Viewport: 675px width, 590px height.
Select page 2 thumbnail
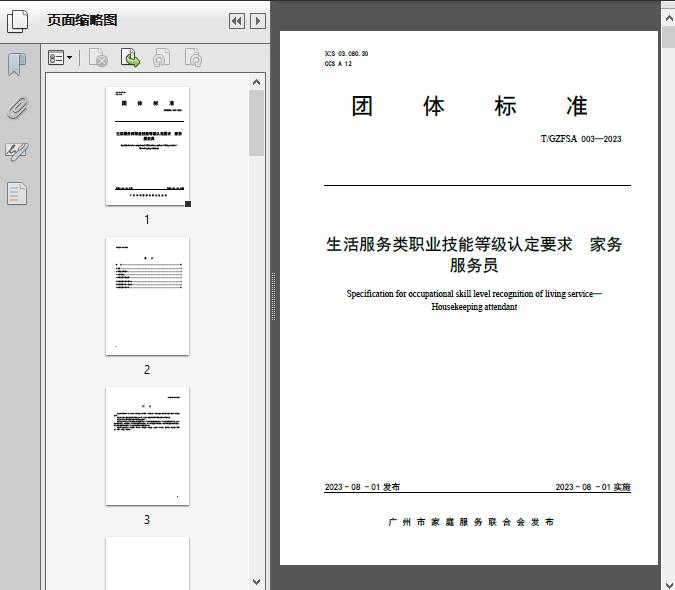(147, 296)
